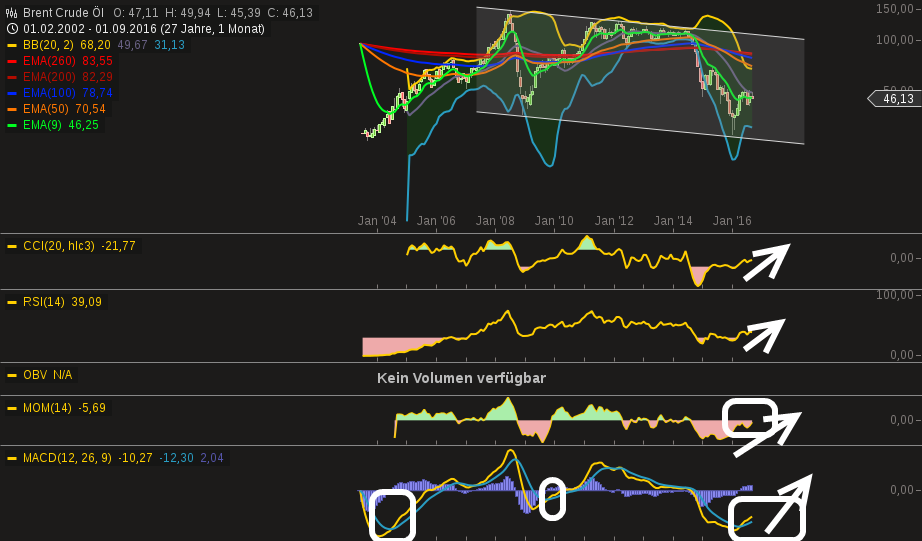This screenshot has height=541, width=922.
Task: Click the yellow MACD color marker
Action: point(12,458)
